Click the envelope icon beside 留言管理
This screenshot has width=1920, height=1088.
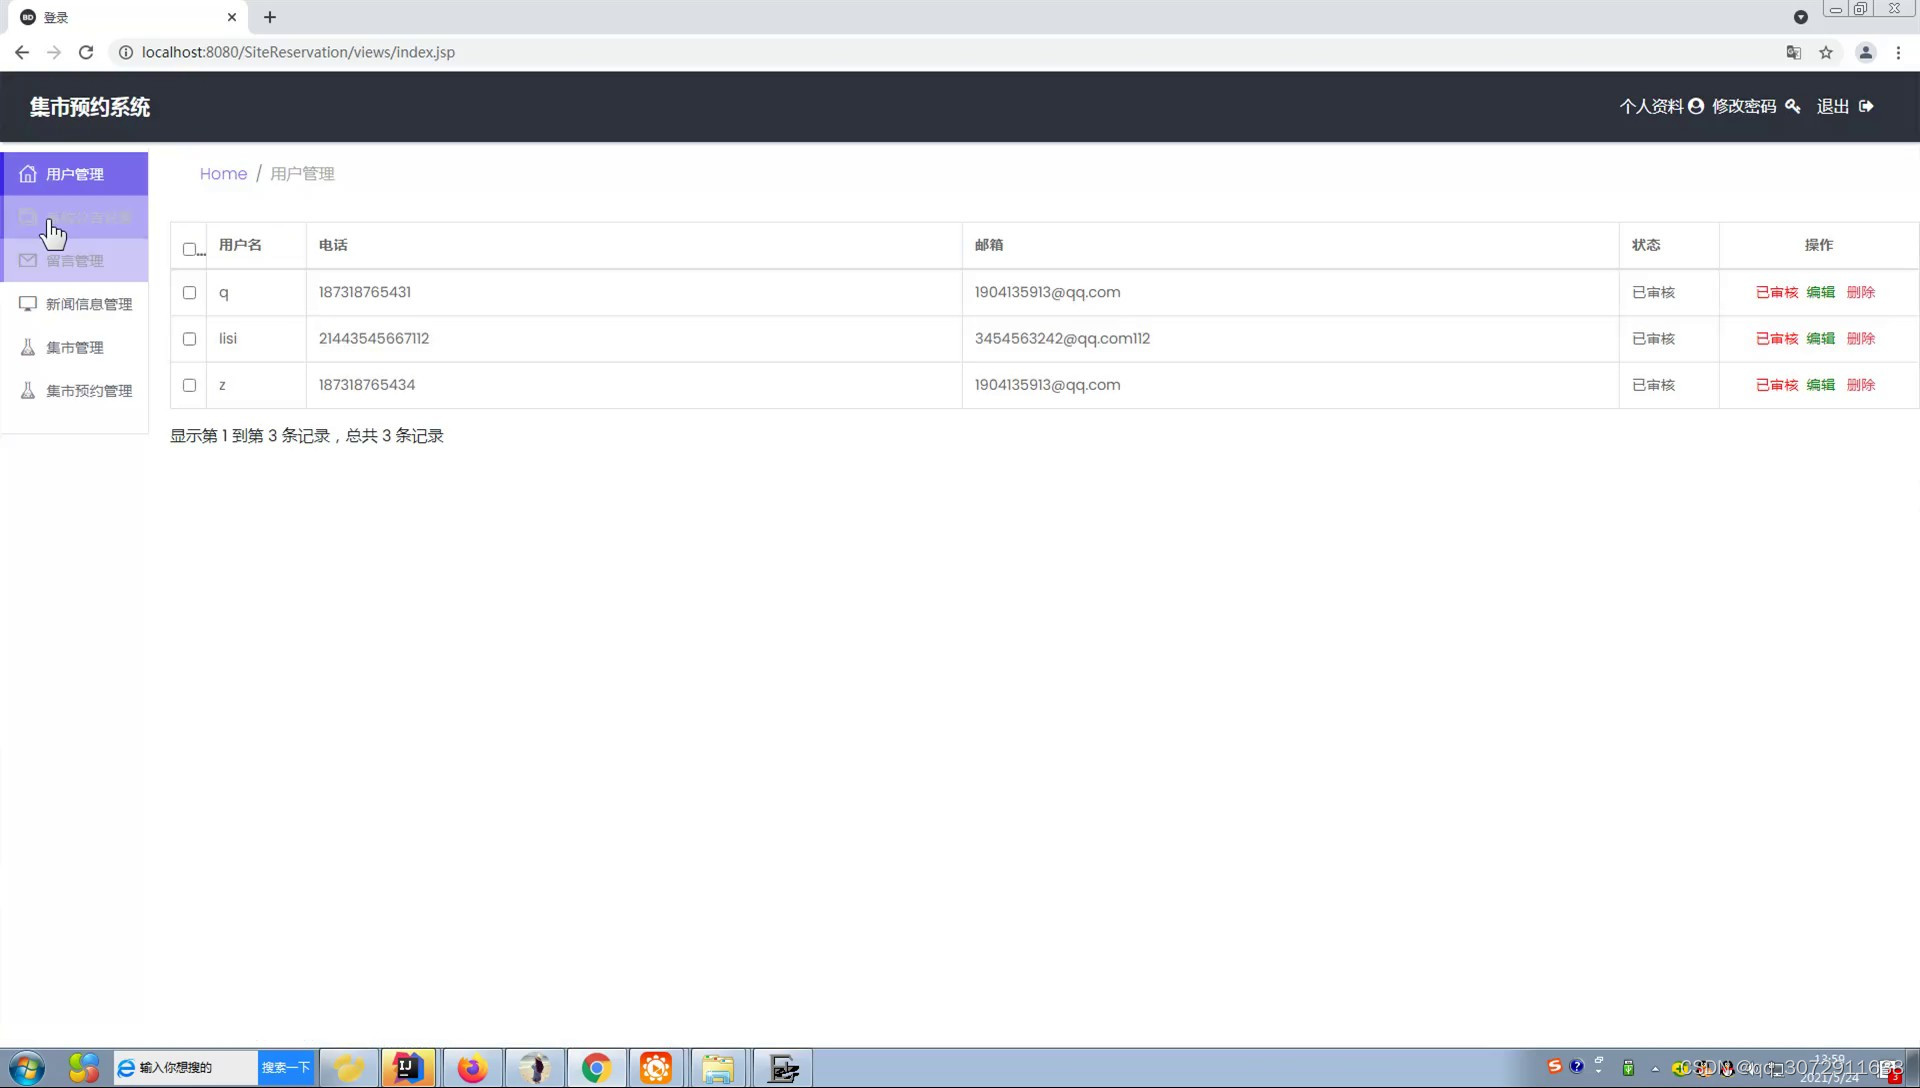click(x=28, y=261)
